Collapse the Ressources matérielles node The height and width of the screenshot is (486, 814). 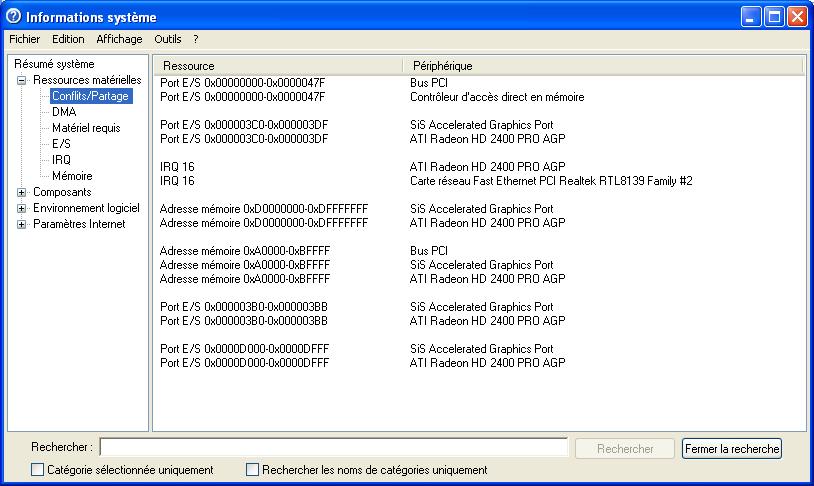pyautogui.click(x=21, y=80)
